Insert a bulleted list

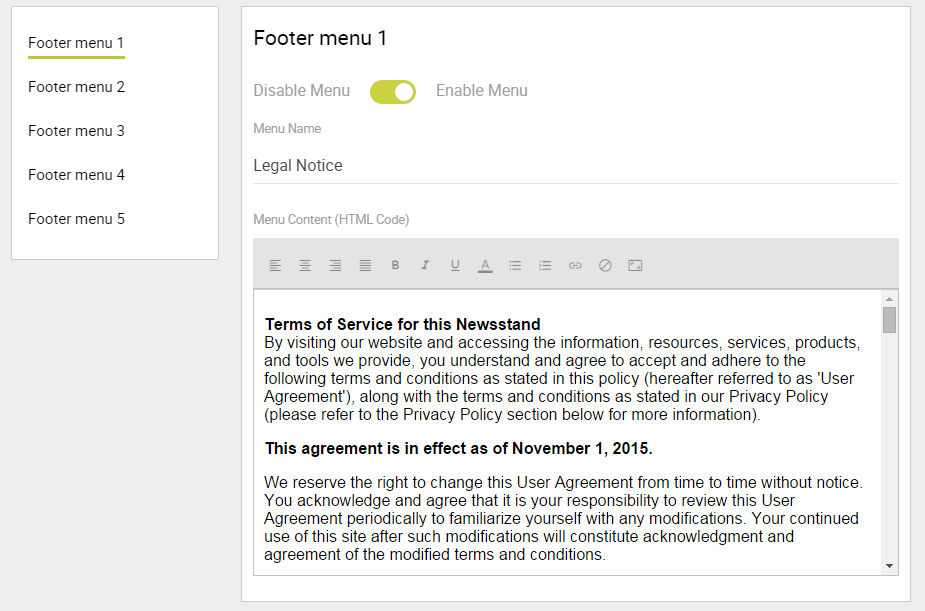(515, 265)
